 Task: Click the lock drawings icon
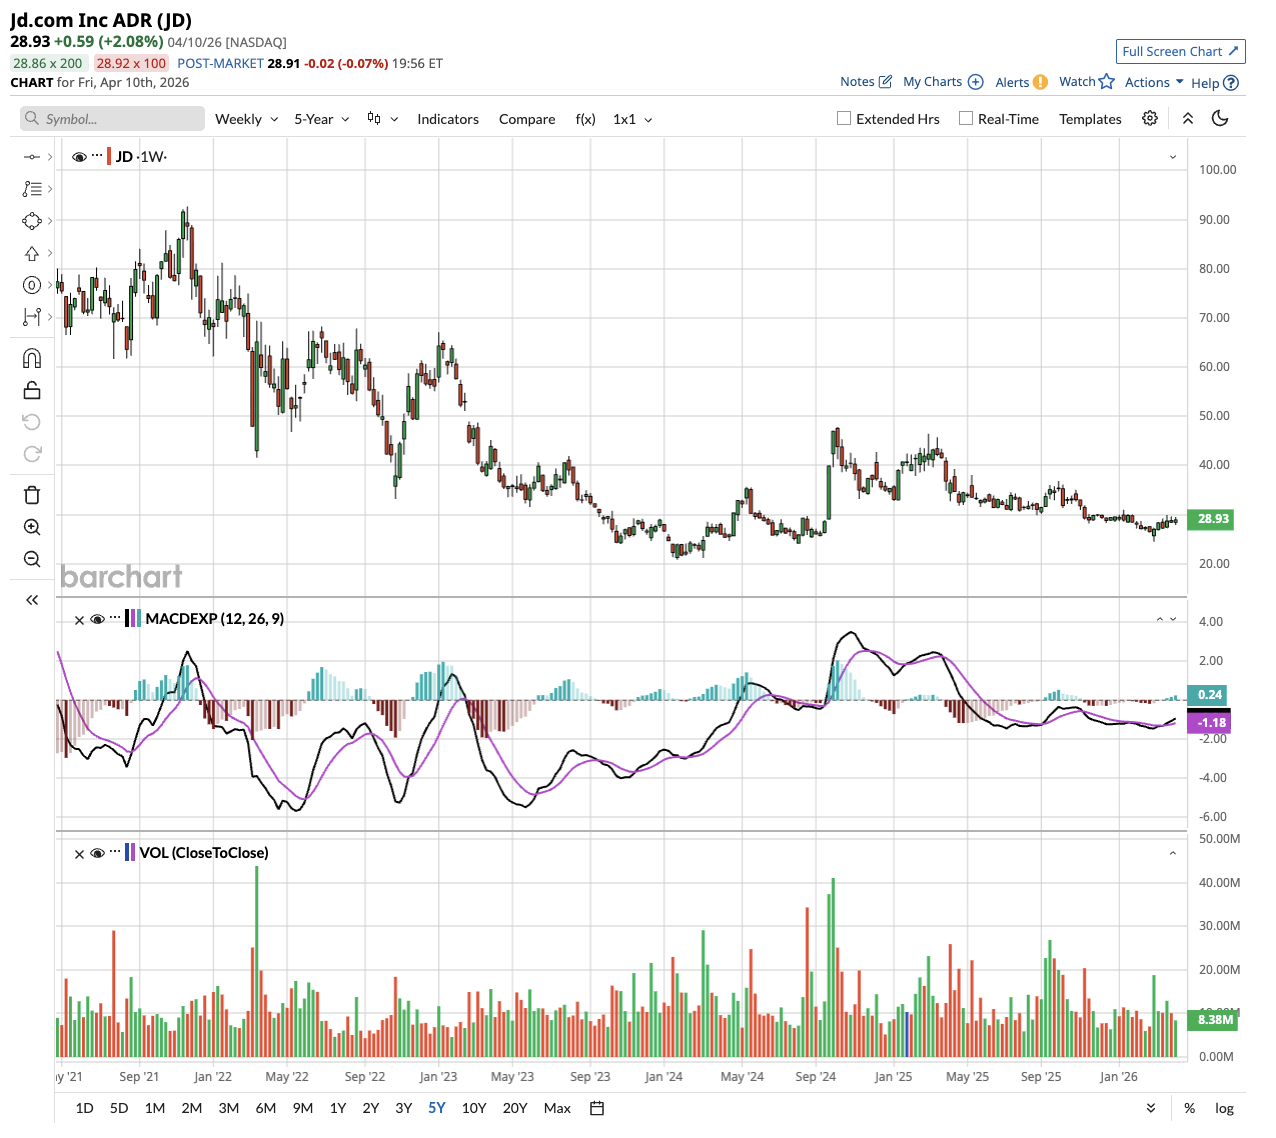coord(32,390)
